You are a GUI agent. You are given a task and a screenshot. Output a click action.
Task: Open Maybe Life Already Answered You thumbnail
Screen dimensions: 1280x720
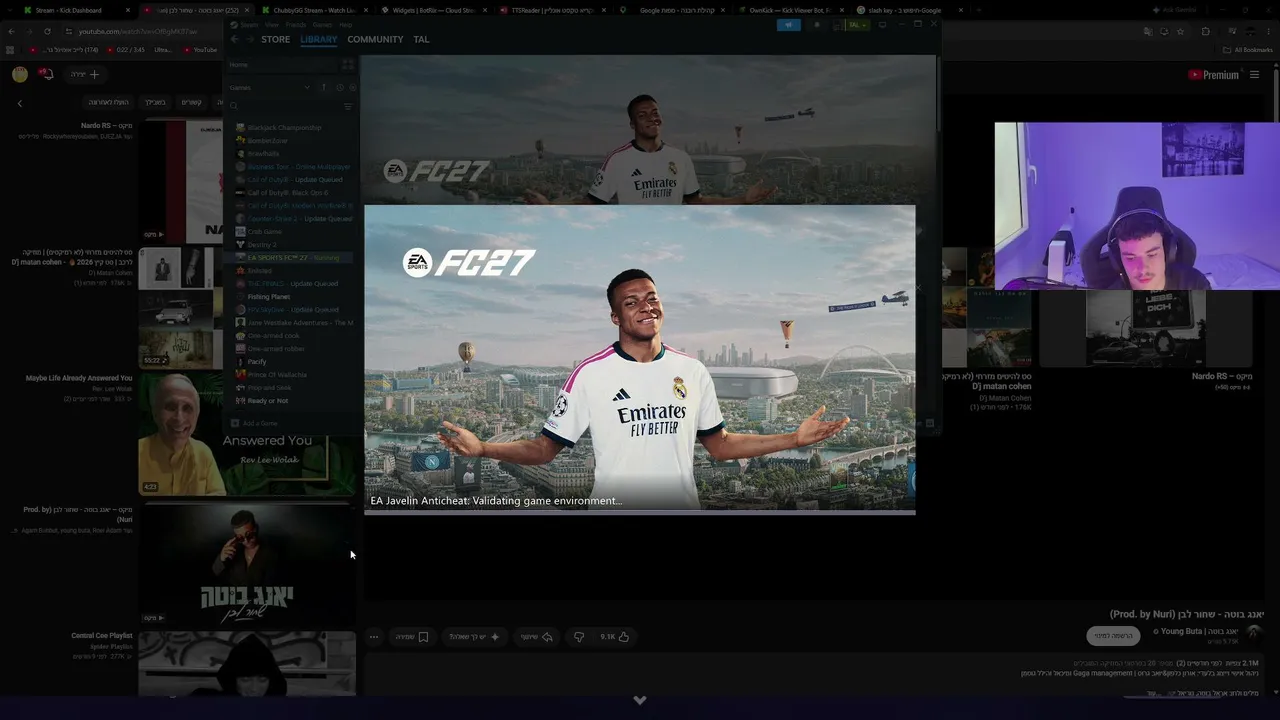(247, 434)
